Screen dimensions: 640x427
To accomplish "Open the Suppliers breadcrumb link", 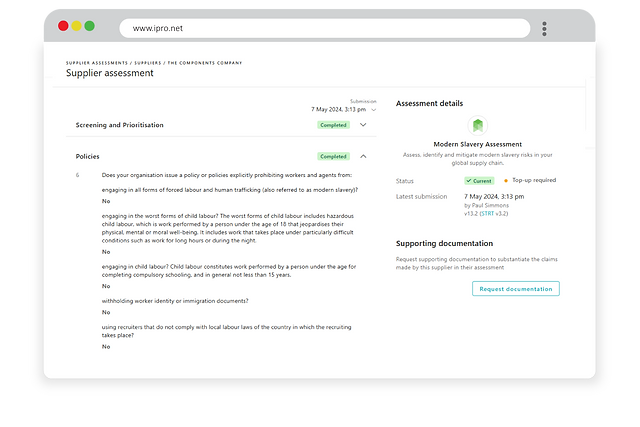I will point(148,63).
